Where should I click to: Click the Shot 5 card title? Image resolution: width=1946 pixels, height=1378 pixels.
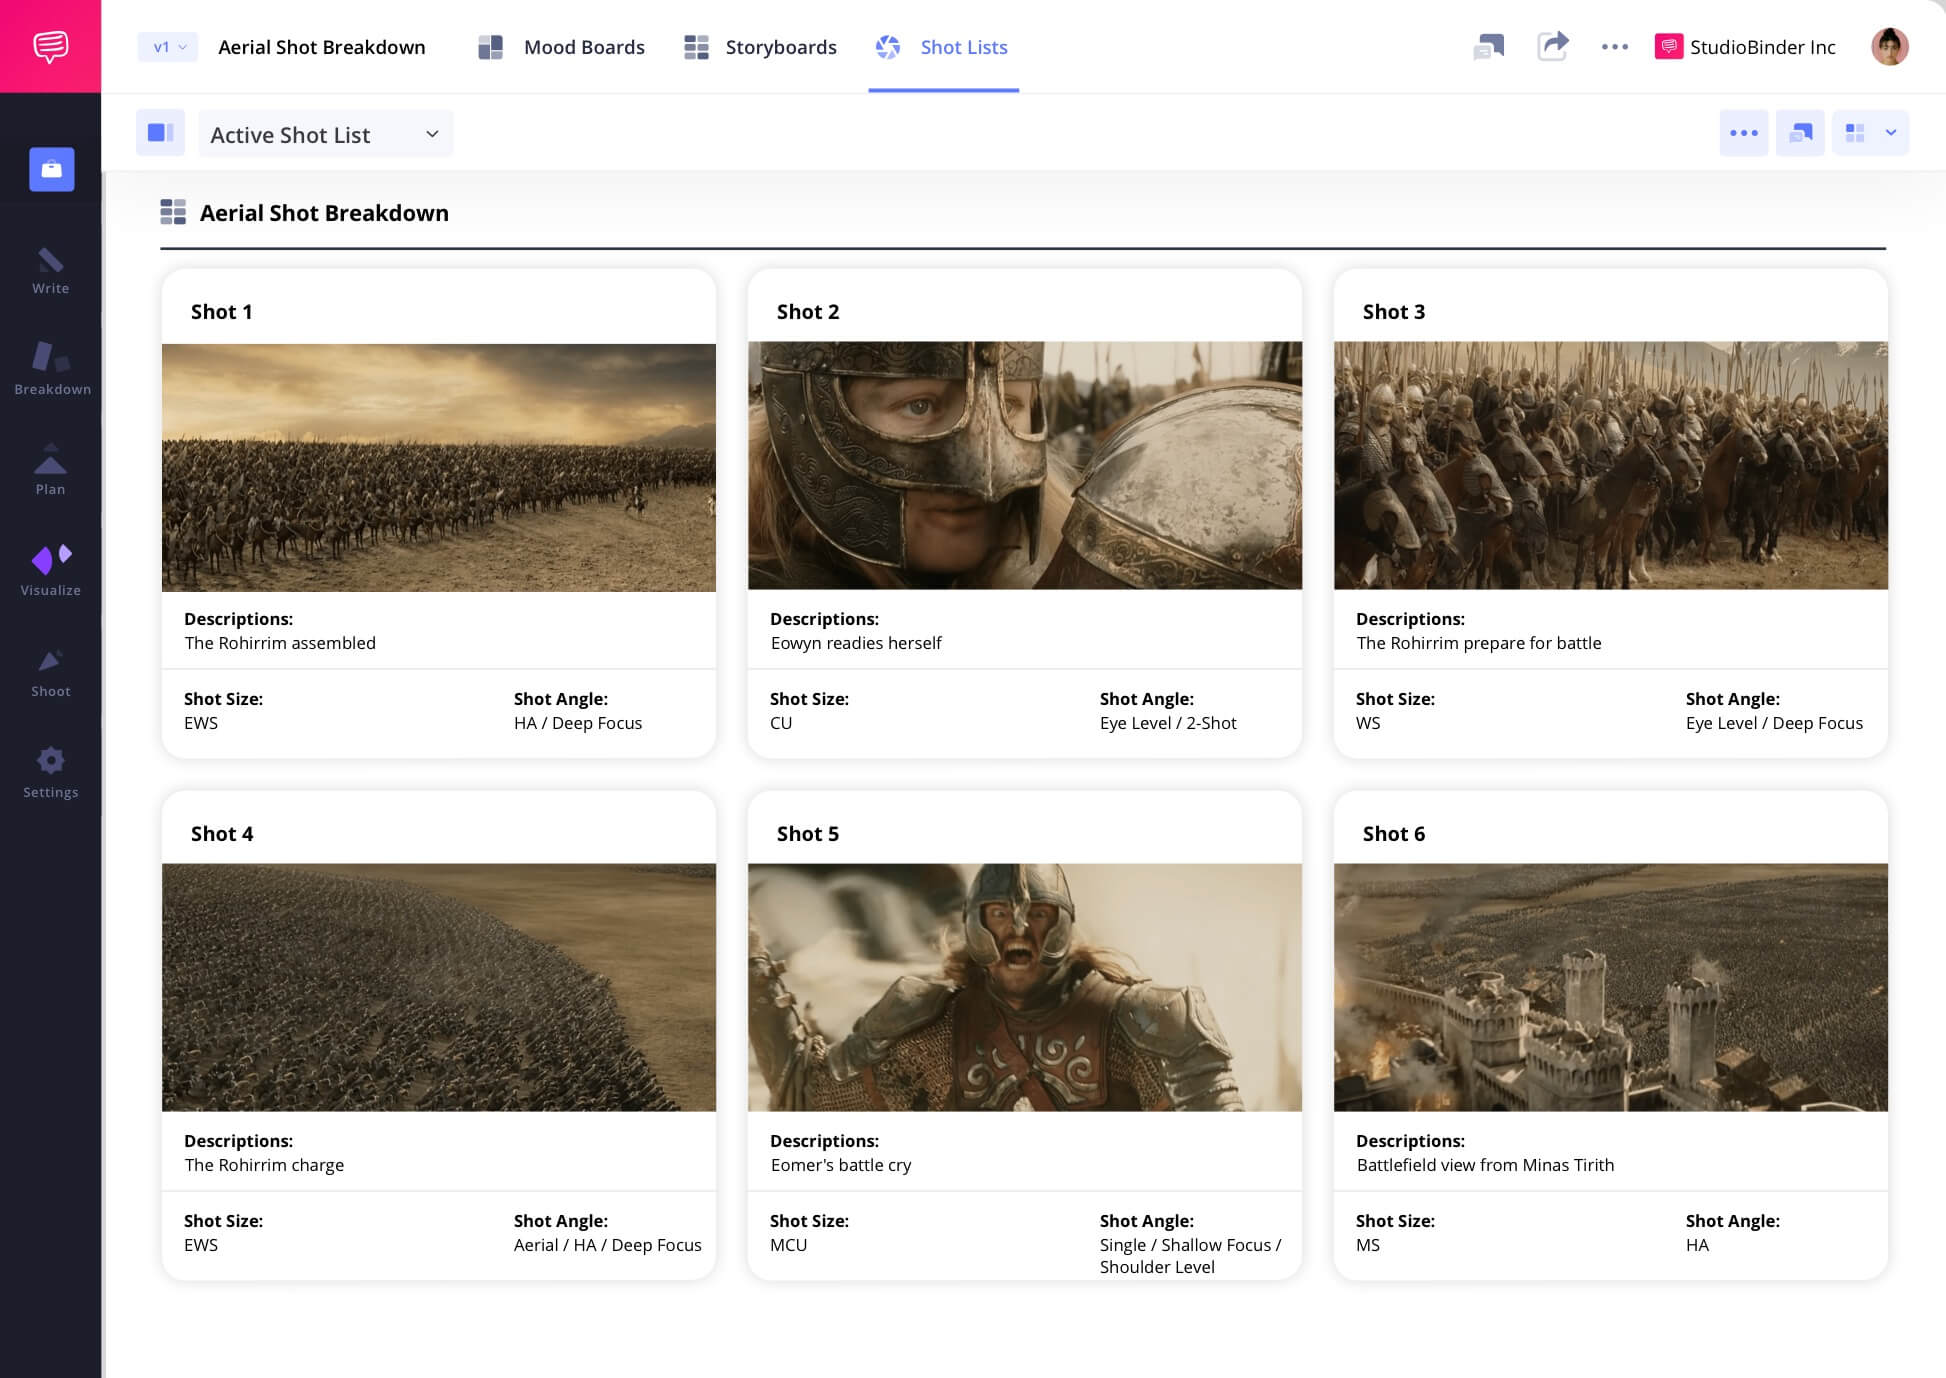(x=808, y=833)
